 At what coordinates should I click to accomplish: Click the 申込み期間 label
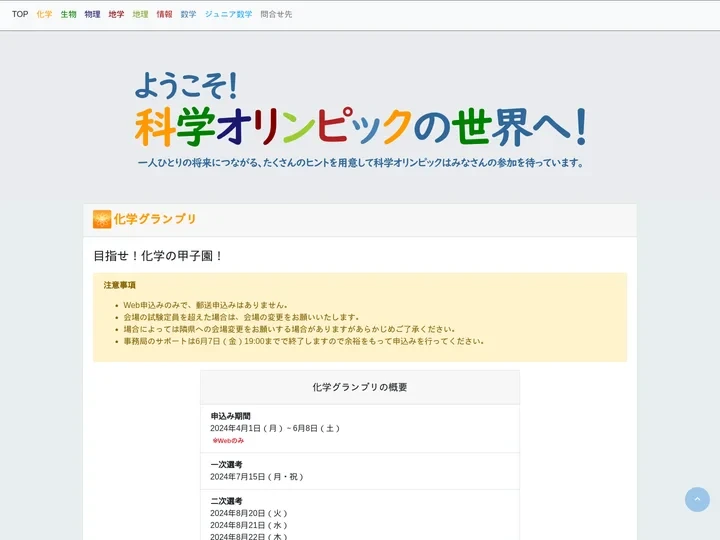(x=231, y=416)
